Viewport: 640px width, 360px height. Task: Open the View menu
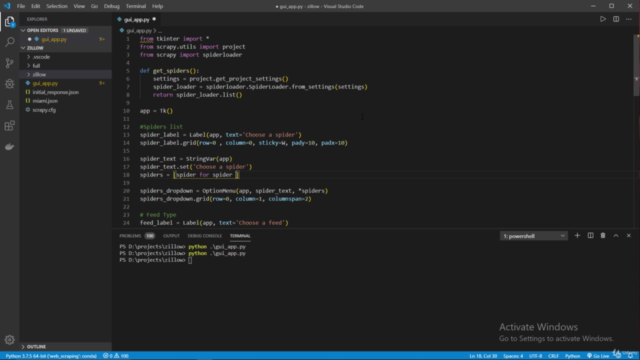click(x=79, y=6)
